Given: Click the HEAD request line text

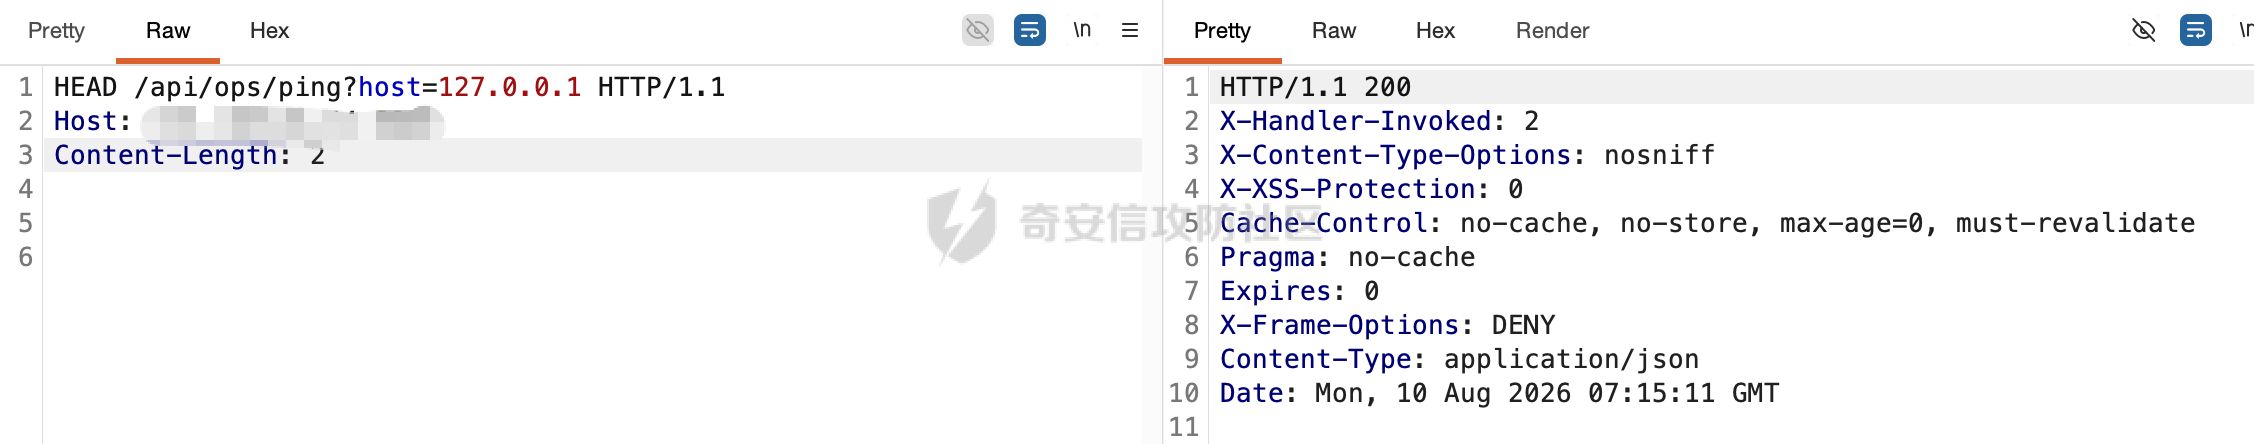Looking at the screenshot, I should 390,87.
